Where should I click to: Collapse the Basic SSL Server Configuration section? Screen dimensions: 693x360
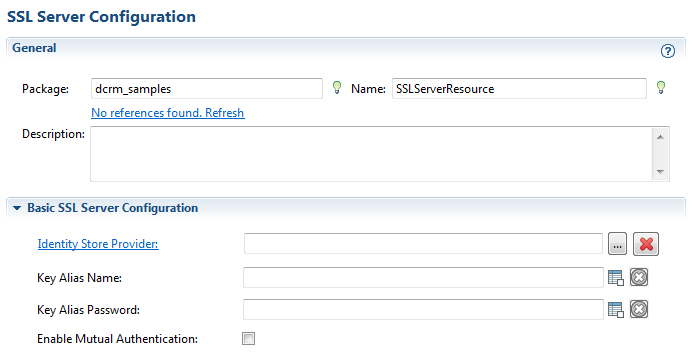(17, 208)
